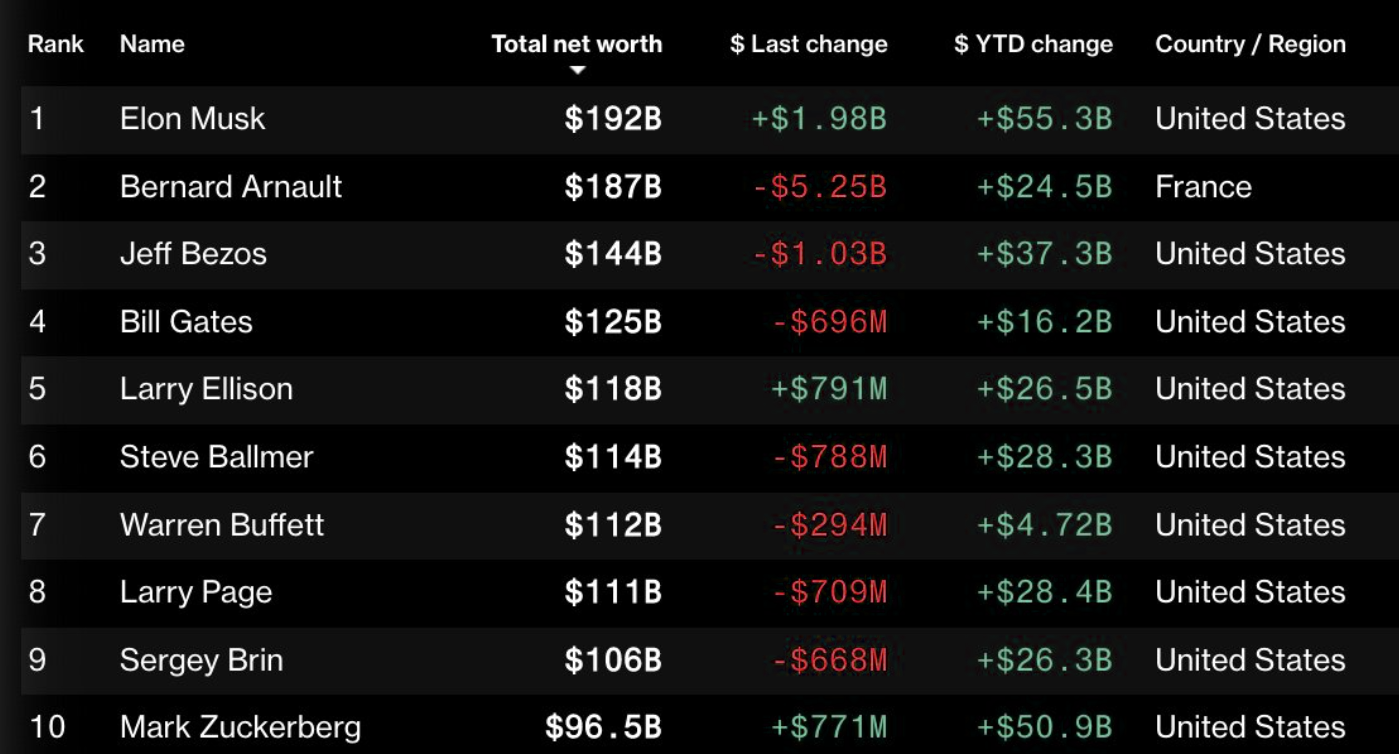Sort by the Name column header

[152, 44]
